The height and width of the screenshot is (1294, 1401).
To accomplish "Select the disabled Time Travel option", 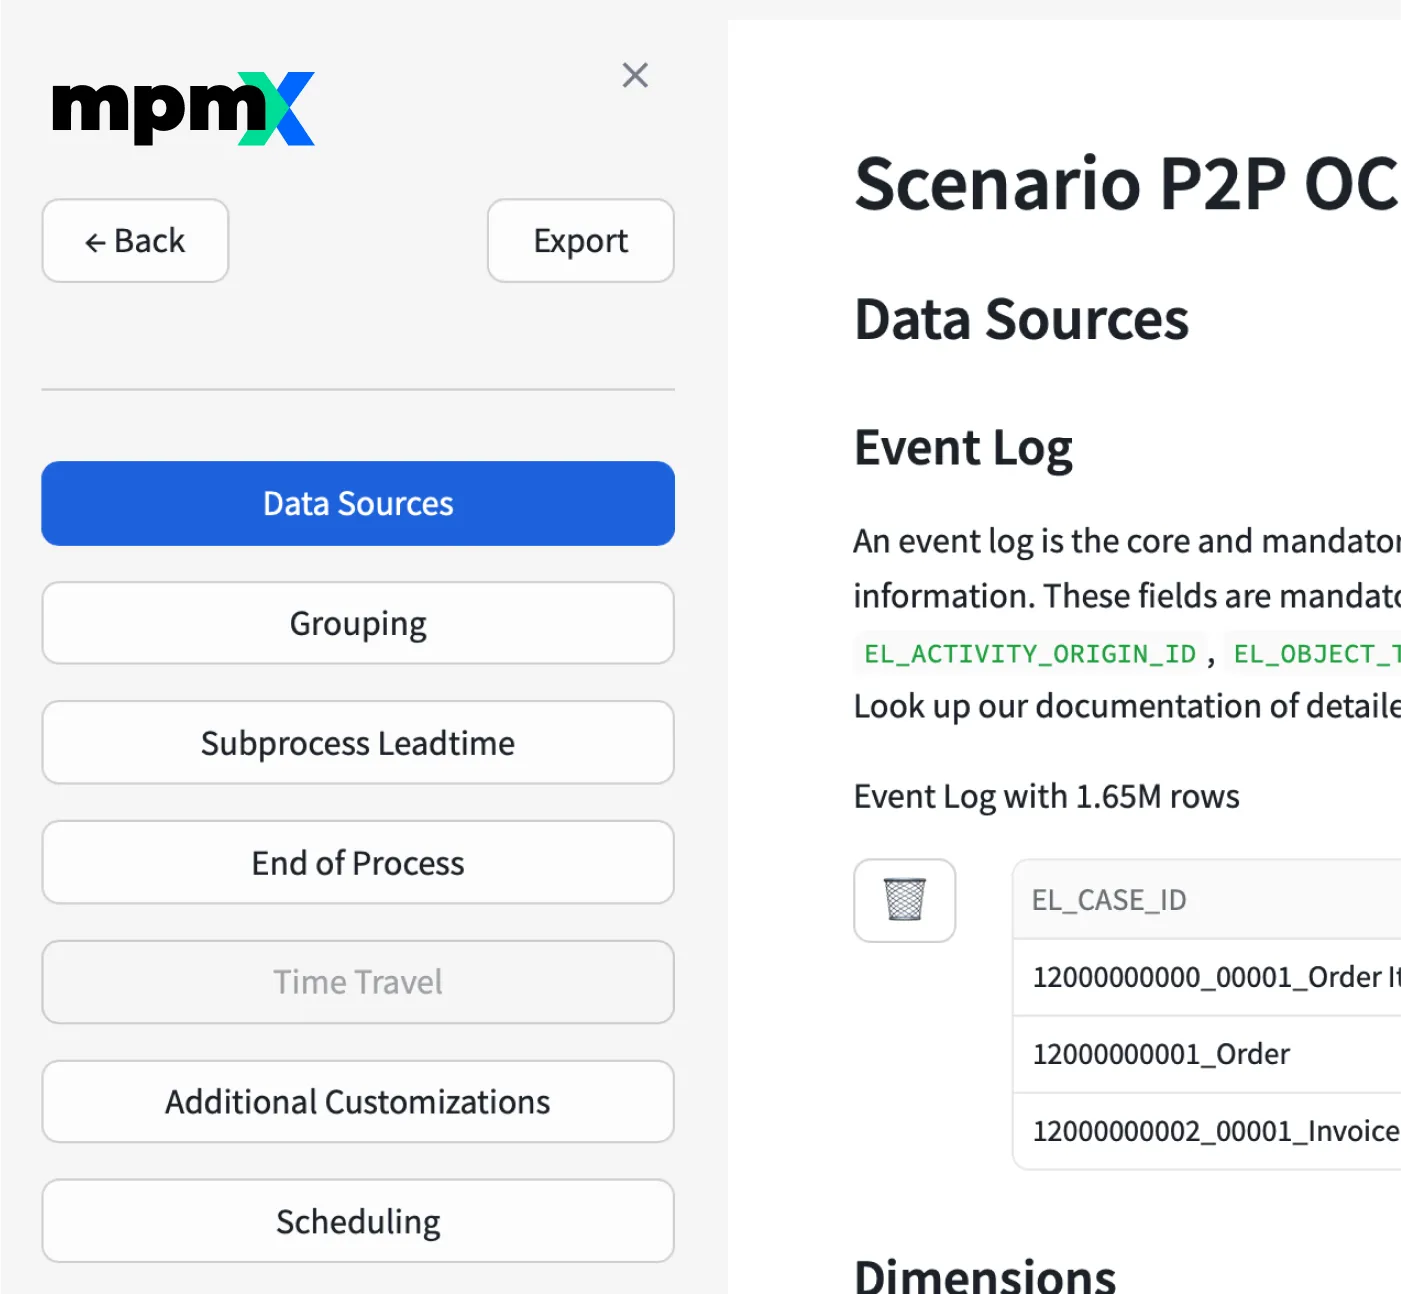I will tap(357, 982).
